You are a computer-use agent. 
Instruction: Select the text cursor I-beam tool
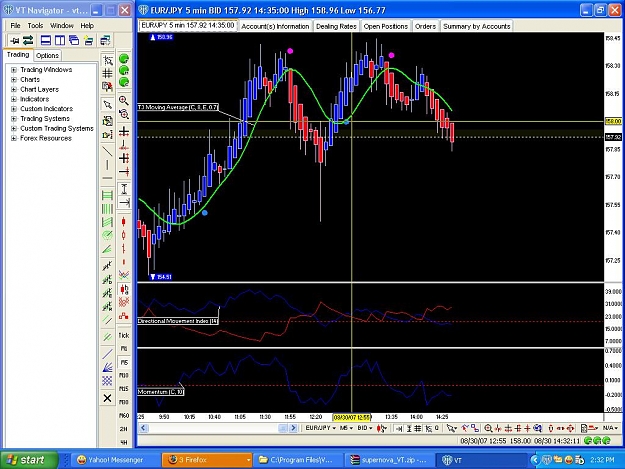point(124,189)
